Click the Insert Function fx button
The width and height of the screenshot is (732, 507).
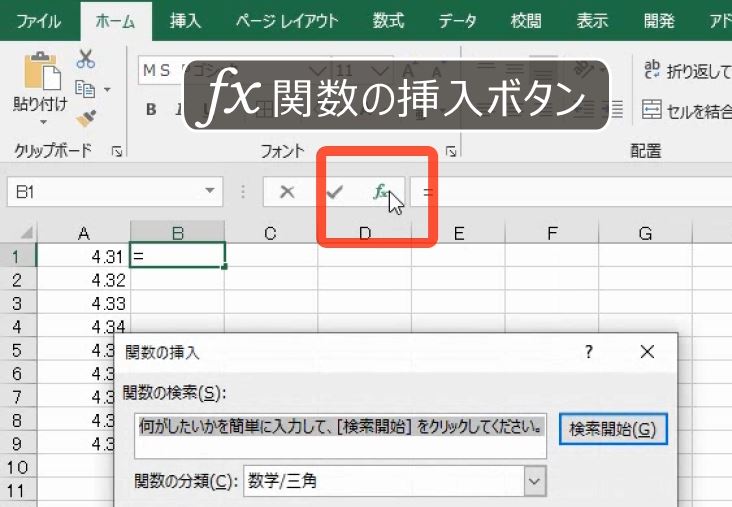tap(380, 191)
